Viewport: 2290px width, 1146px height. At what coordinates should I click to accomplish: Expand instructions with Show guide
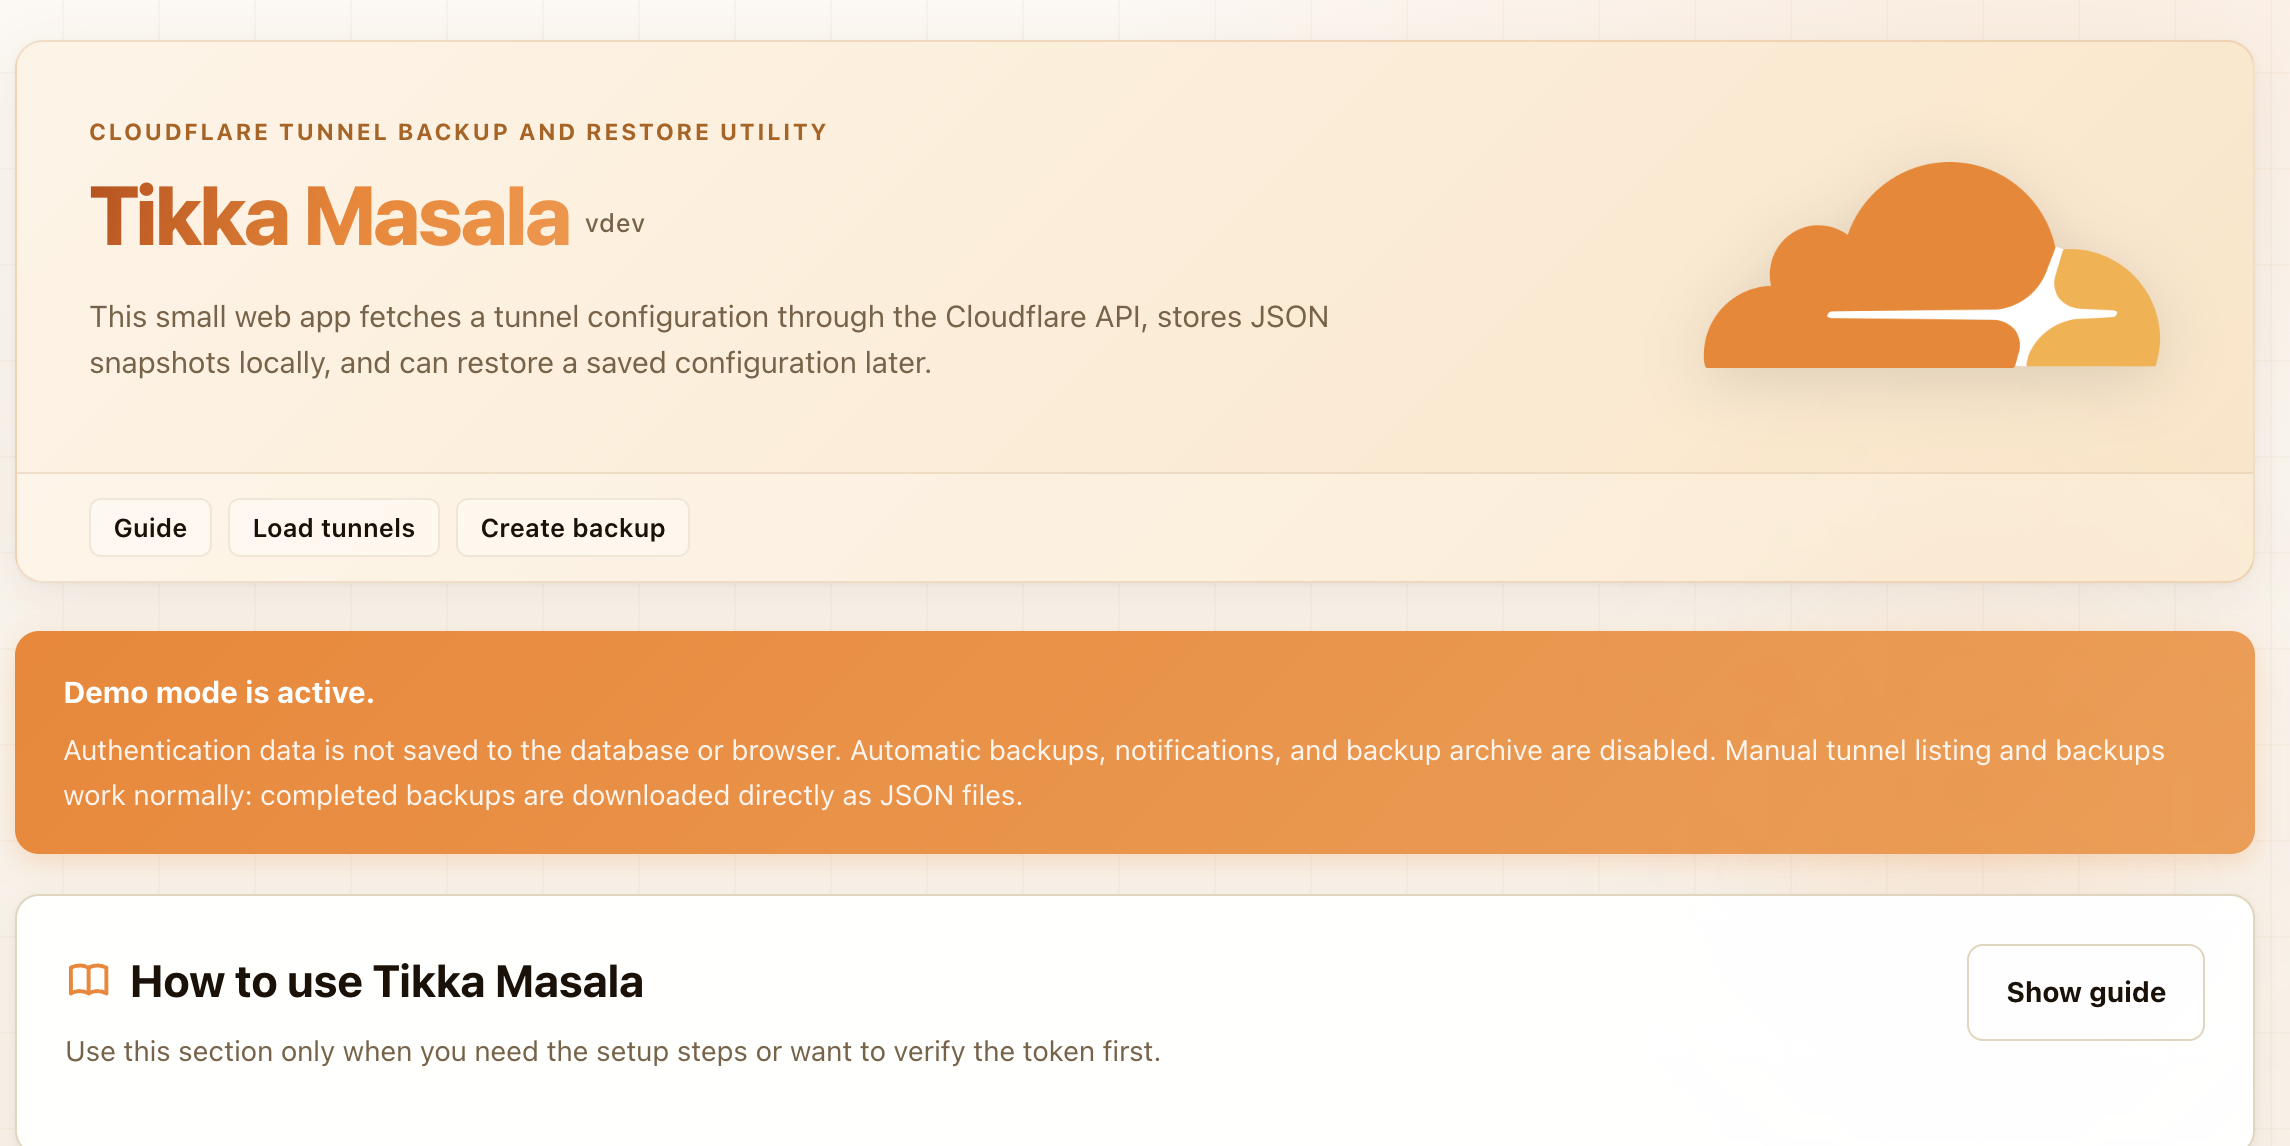coord(2086,992)
